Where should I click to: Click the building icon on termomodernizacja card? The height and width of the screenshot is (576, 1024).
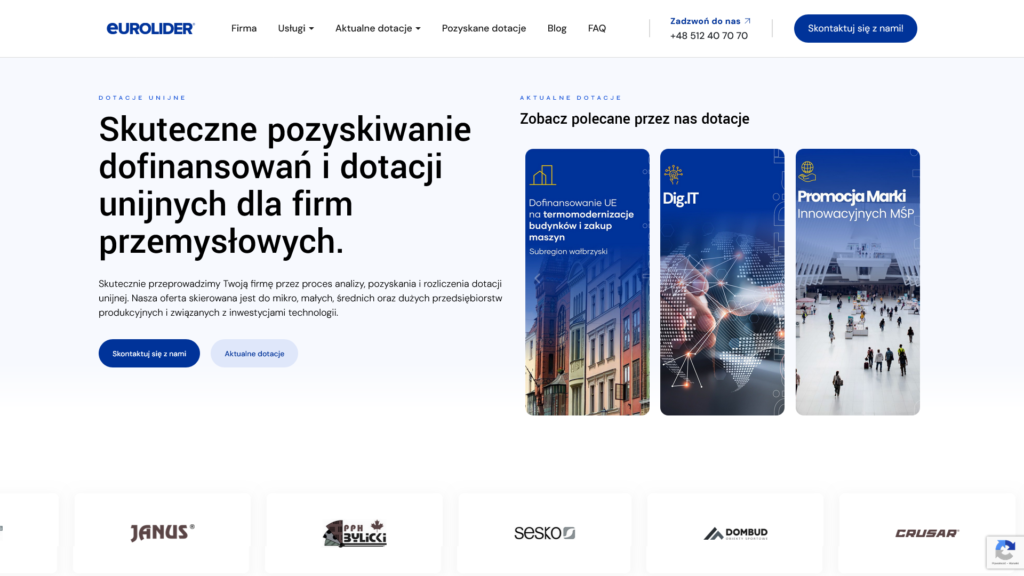pos(542,173)
